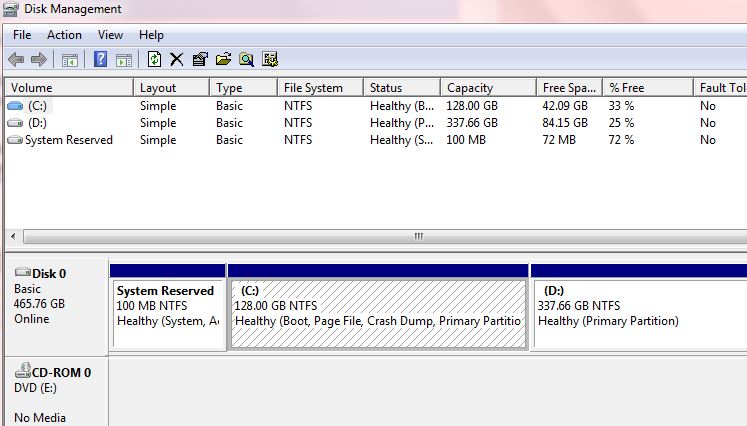The image size is (747, 426).
Task: Click the C: volume drive icon
Action: point(15,106)
